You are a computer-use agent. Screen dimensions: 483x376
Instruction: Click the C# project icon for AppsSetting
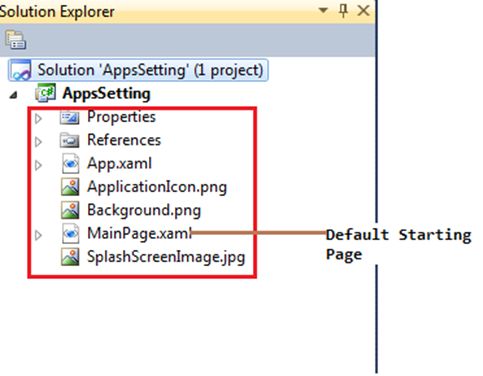pos(46,93)
